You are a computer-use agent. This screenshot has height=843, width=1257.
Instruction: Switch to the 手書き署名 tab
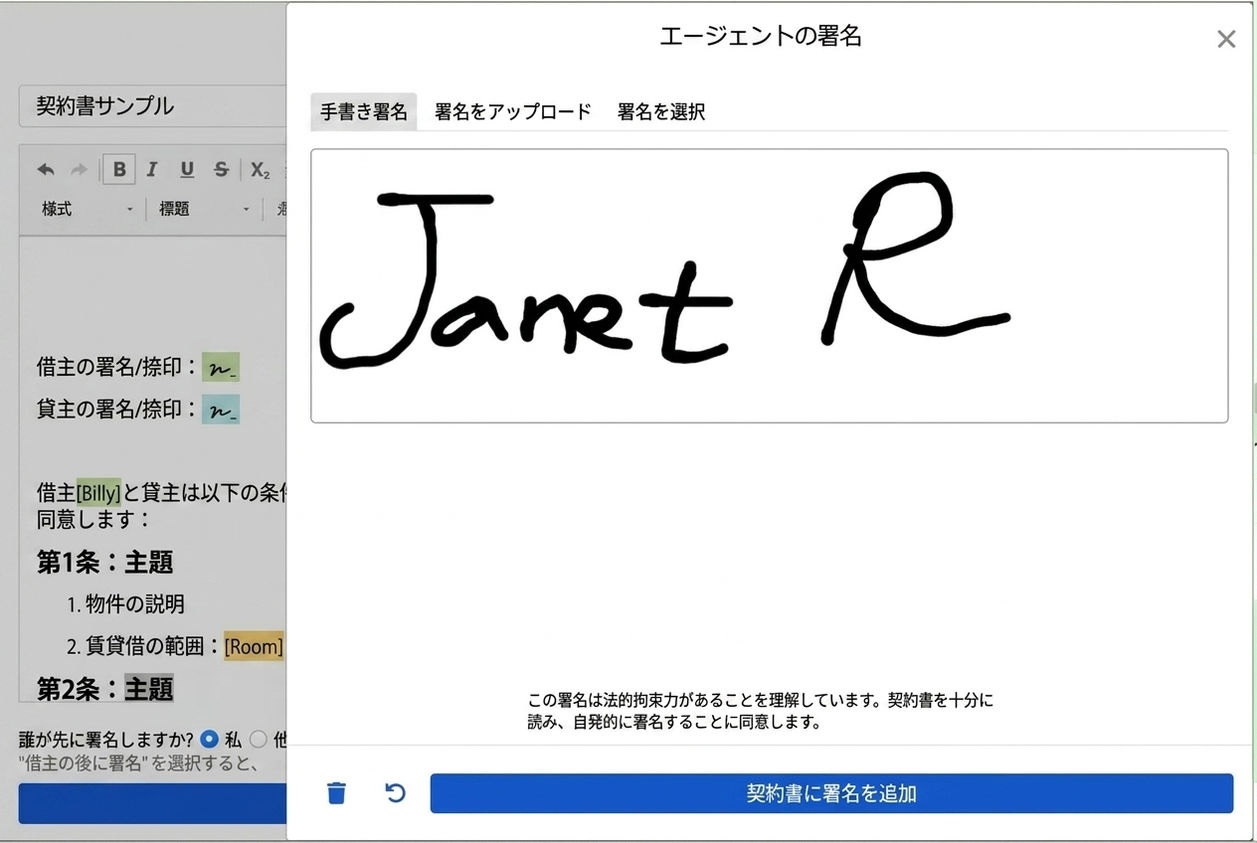364,112
